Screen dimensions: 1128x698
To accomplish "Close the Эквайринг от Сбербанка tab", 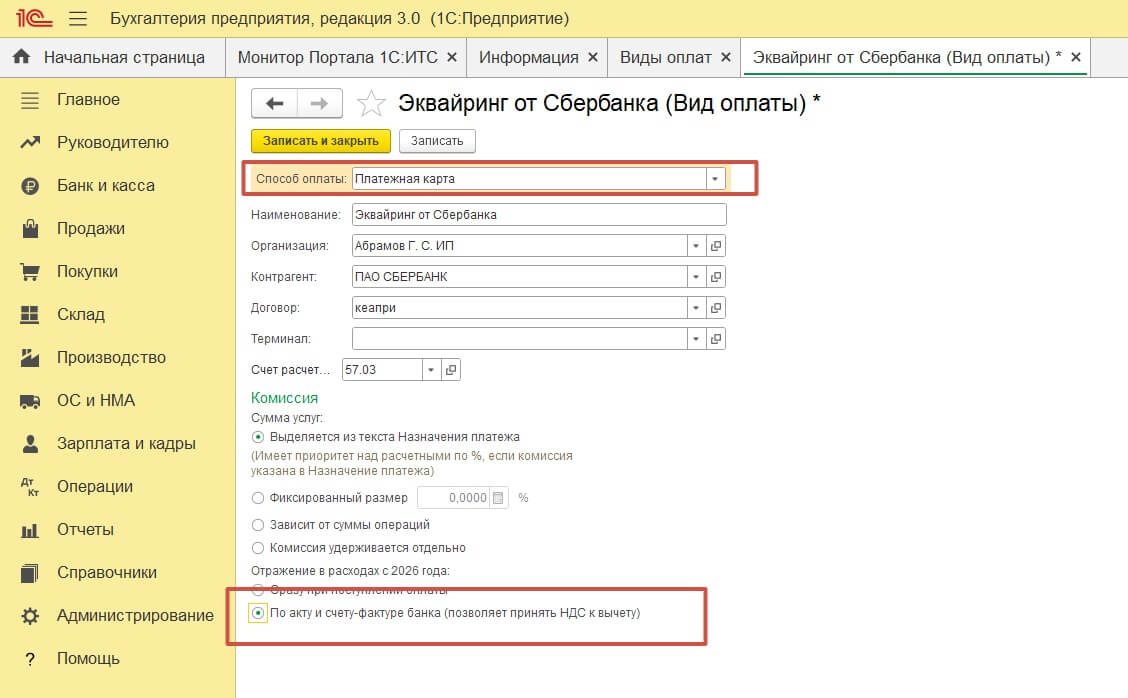I will coord(1075,57).
